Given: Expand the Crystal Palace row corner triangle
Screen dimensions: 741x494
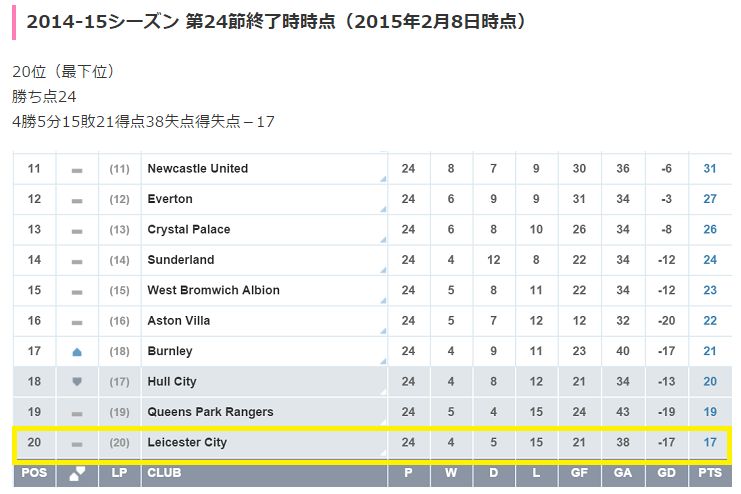Looking at the screenshot, I should (x=383, y=241).
